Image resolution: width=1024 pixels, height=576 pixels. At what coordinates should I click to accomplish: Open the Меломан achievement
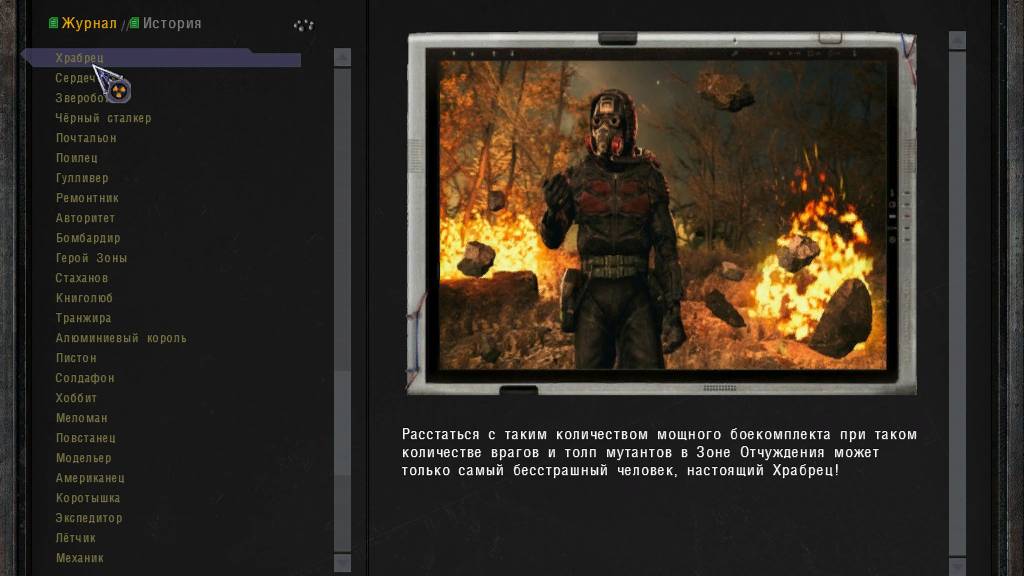click(82, 418)
